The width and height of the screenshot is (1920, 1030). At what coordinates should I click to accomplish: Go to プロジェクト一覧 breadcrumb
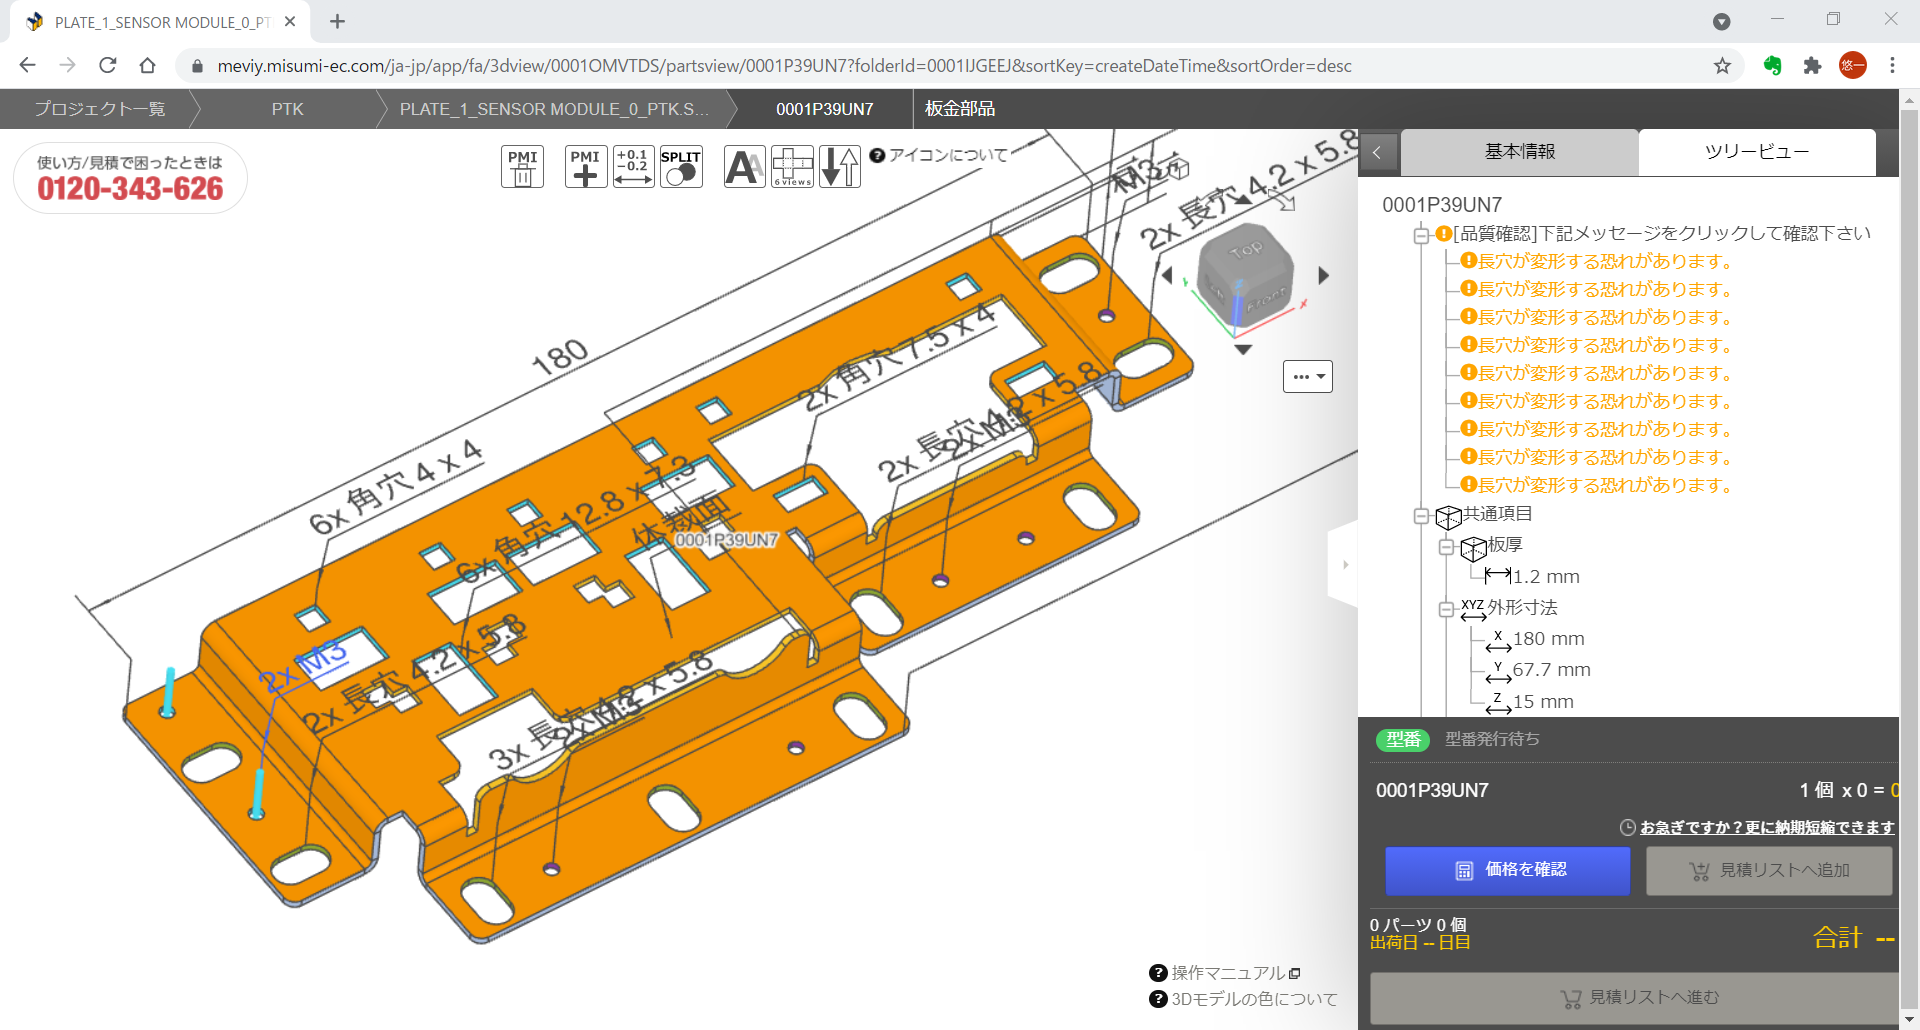[99, 109]
